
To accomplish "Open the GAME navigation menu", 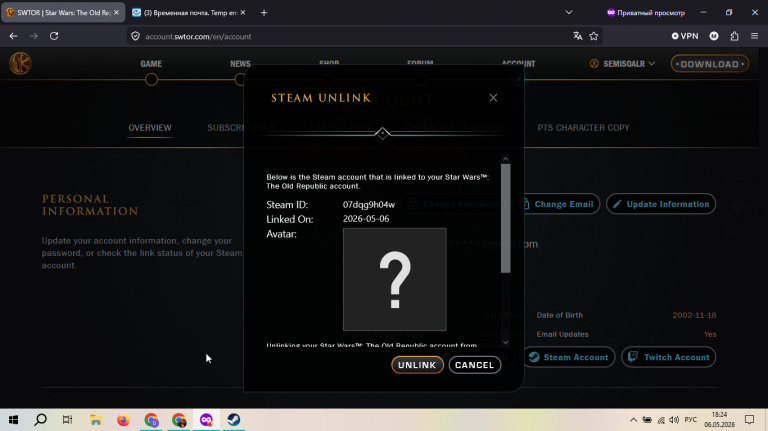I will [151, 64].
